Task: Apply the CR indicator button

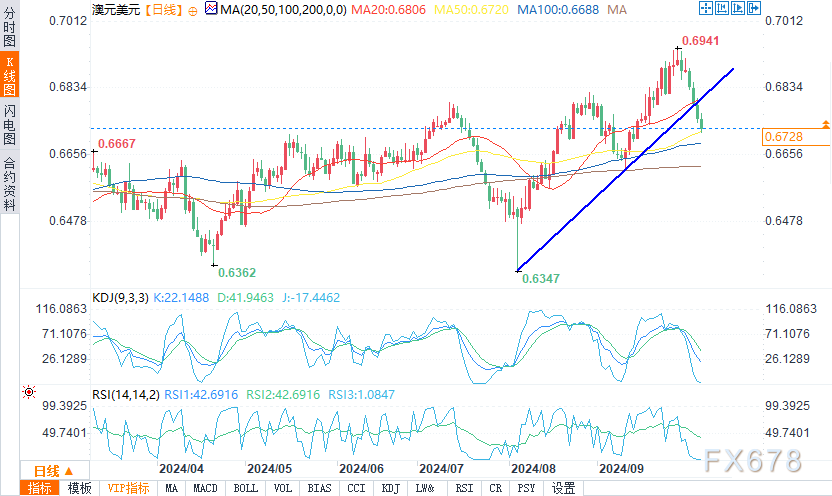Action: click(x=496, y=488)
